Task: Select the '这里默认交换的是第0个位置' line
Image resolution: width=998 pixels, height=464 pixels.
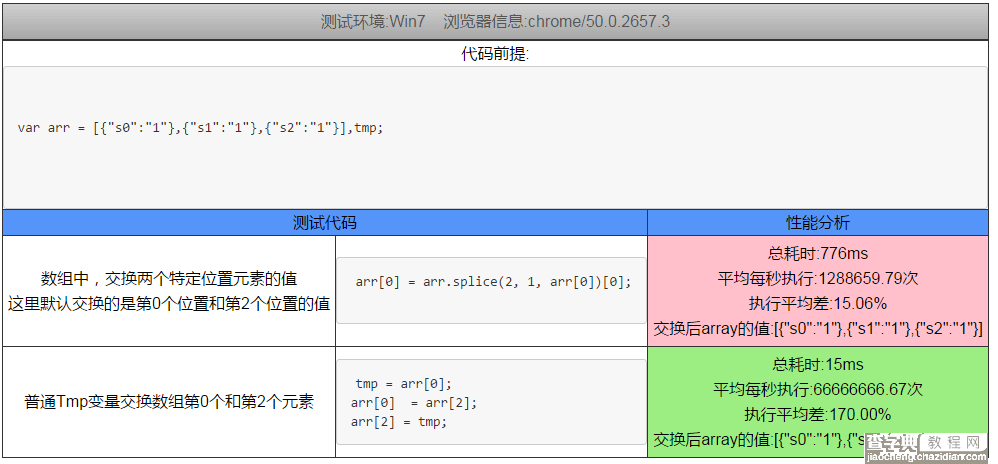Action: click(x=169, y=304)
